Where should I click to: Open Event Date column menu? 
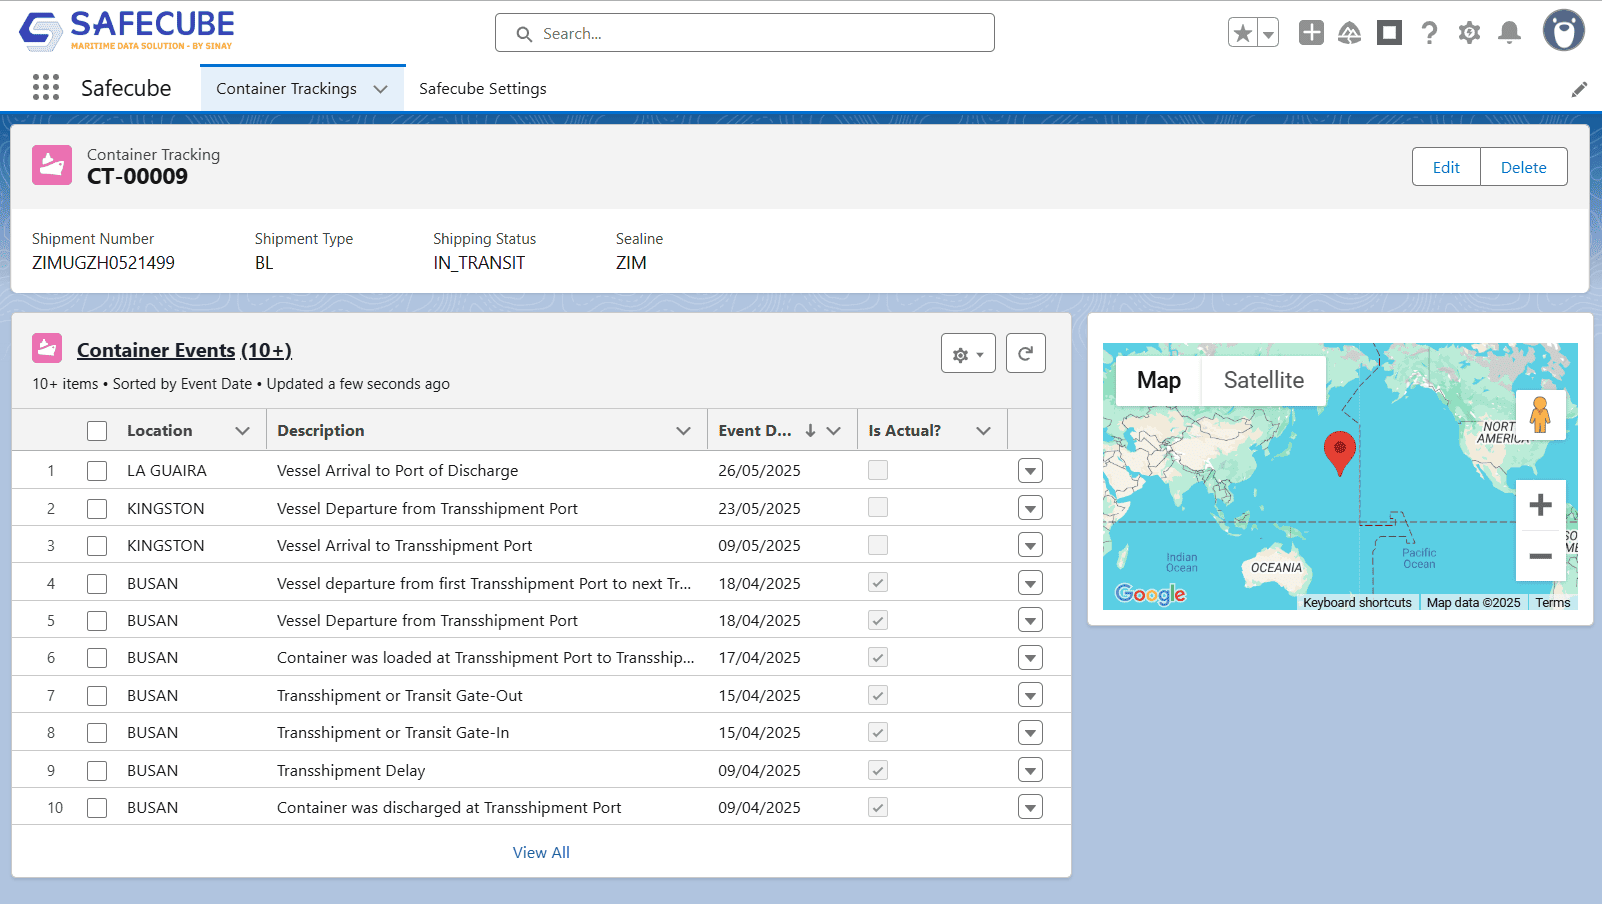pyautogui.click(x=834, y=431)
